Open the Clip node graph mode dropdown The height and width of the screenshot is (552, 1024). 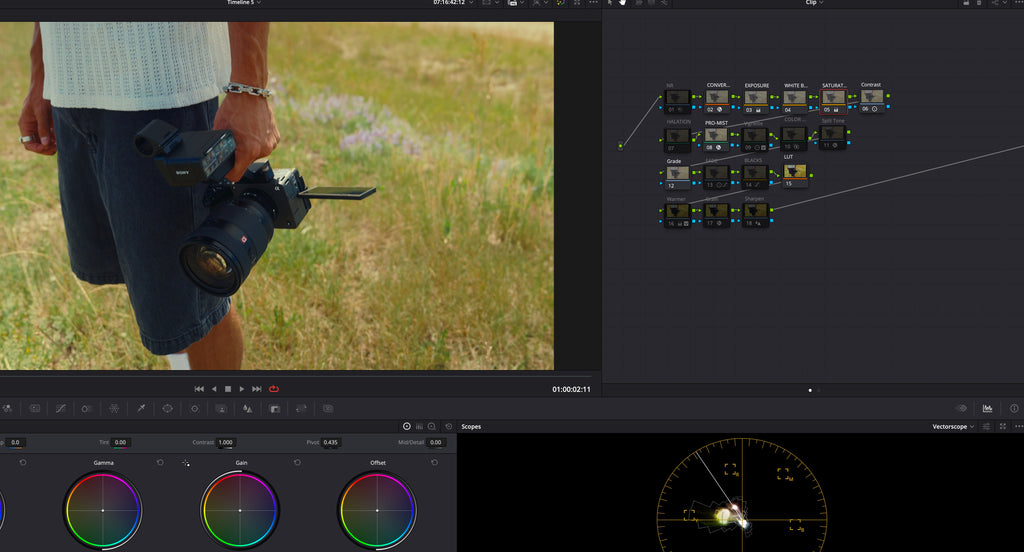tap(814, 3)
